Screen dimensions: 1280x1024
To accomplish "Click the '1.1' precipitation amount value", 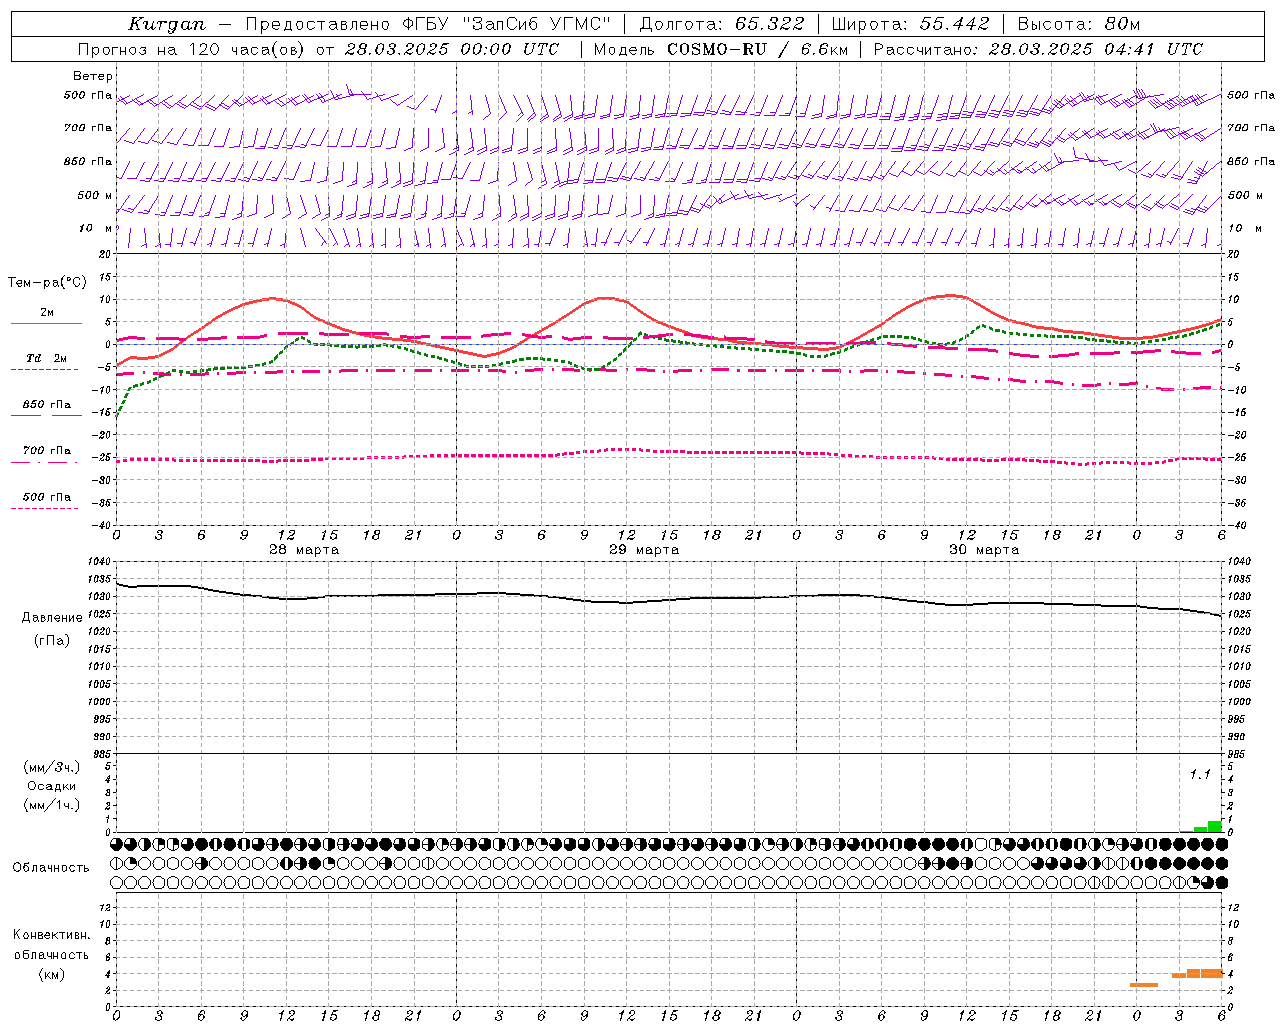I will [1200, 774].
